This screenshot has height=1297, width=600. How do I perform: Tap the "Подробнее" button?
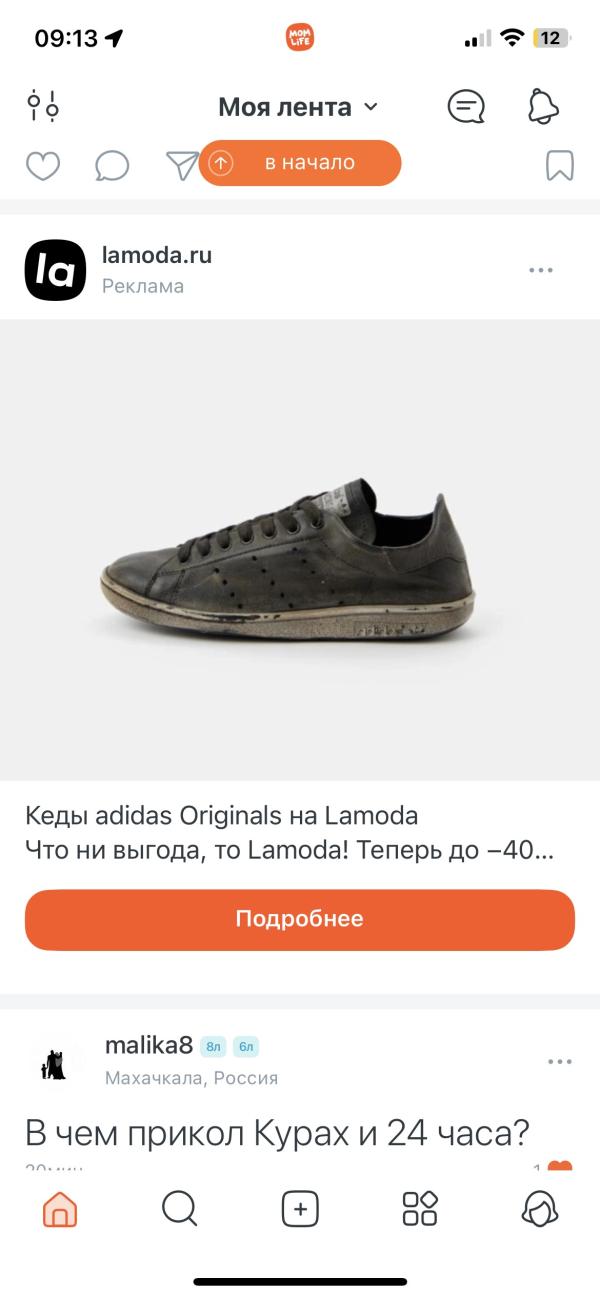pos(300,919)
